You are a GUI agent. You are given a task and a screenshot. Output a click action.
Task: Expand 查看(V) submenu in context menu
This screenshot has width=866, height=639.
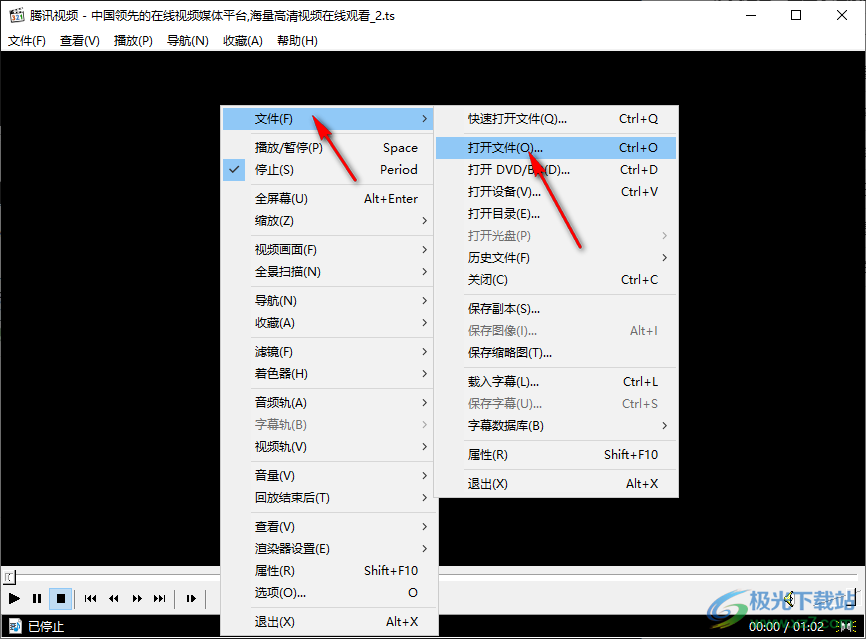point(328,527)
